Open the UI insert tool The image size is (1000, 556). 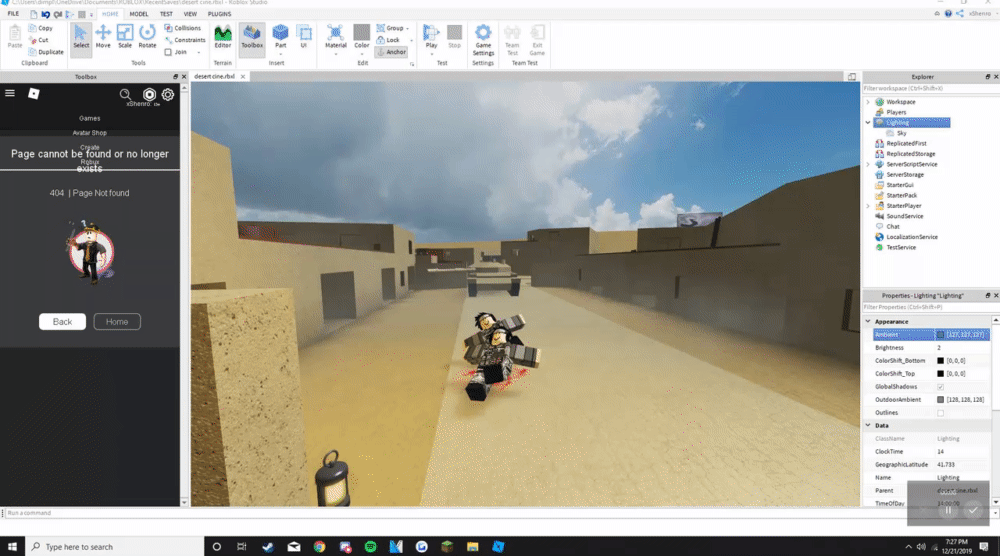[304, 37]
